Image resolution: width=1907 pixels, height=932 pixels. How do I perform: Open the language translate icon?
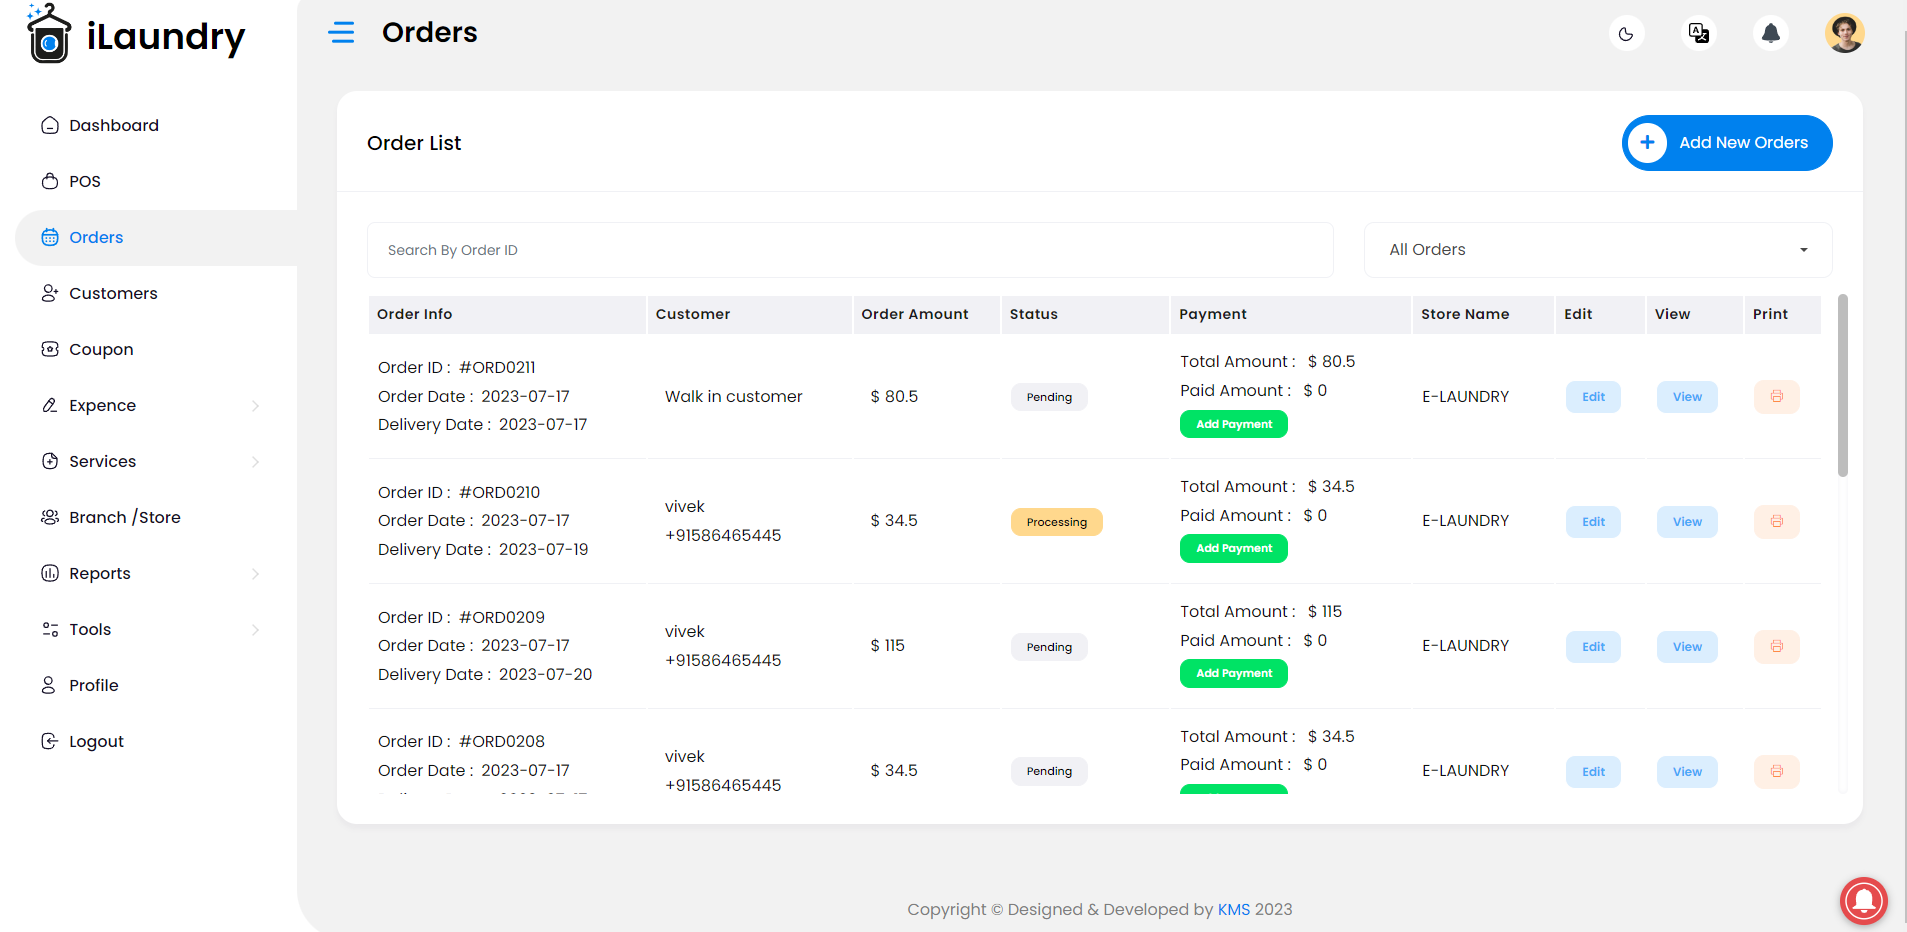point(1698,34)
